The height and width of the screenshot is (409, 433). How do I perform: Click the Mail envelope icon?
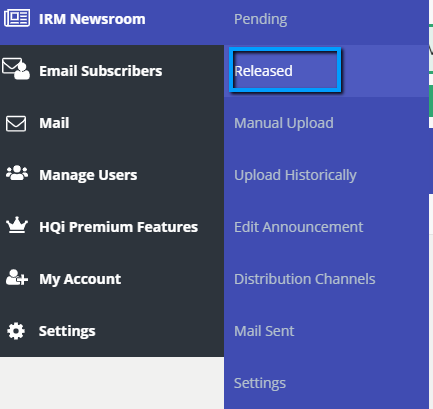click(x=16, y=124)
